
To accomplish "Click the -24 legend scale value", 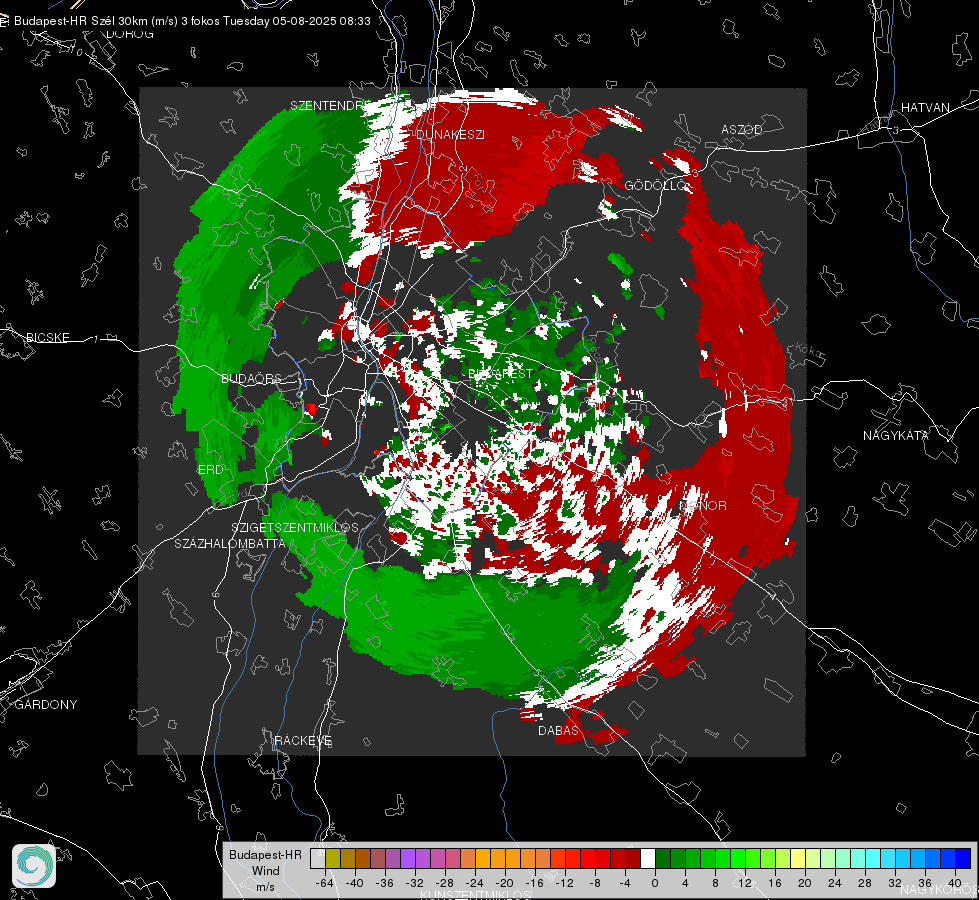I will [x=475, y=883].
